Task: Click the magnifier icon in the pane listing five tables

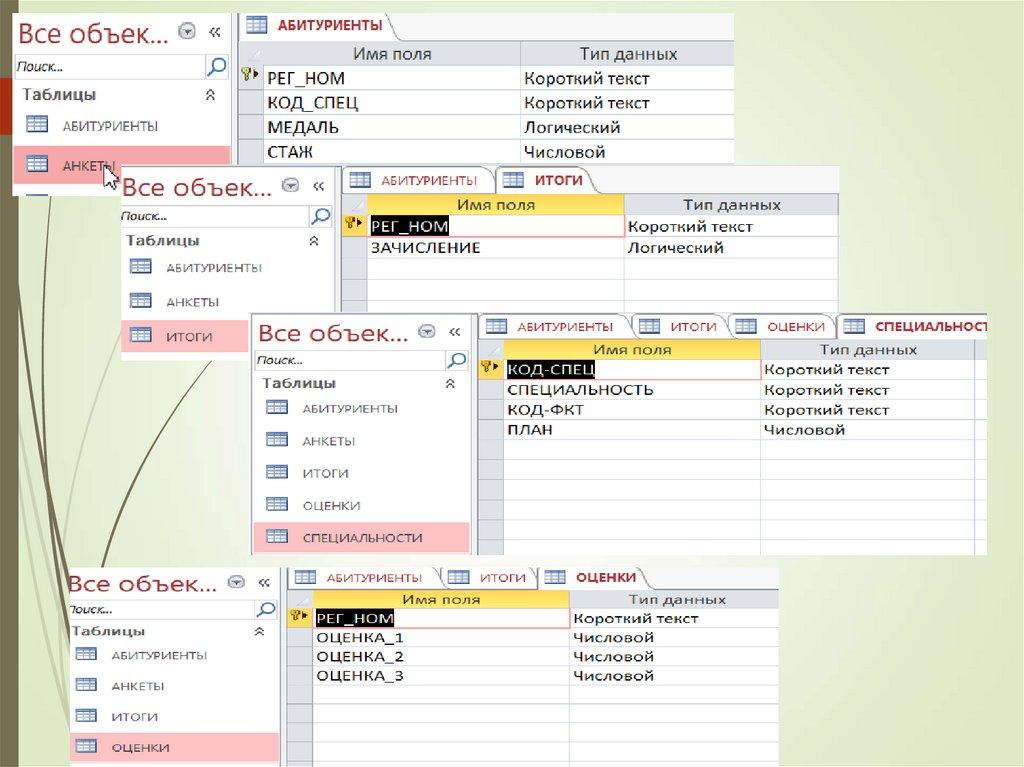Action: pos(456,360)
